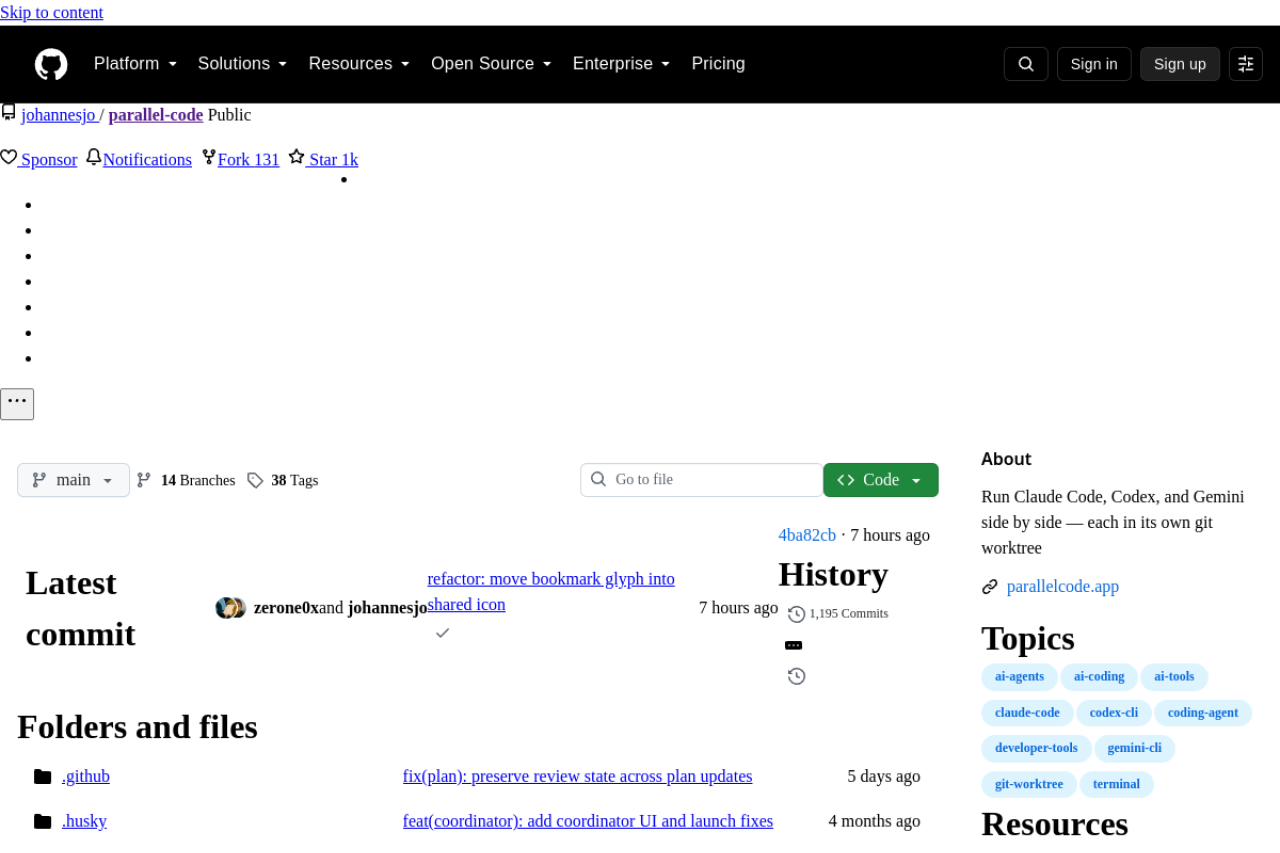Select the ai-tools topic tag

pos(1174,677)
